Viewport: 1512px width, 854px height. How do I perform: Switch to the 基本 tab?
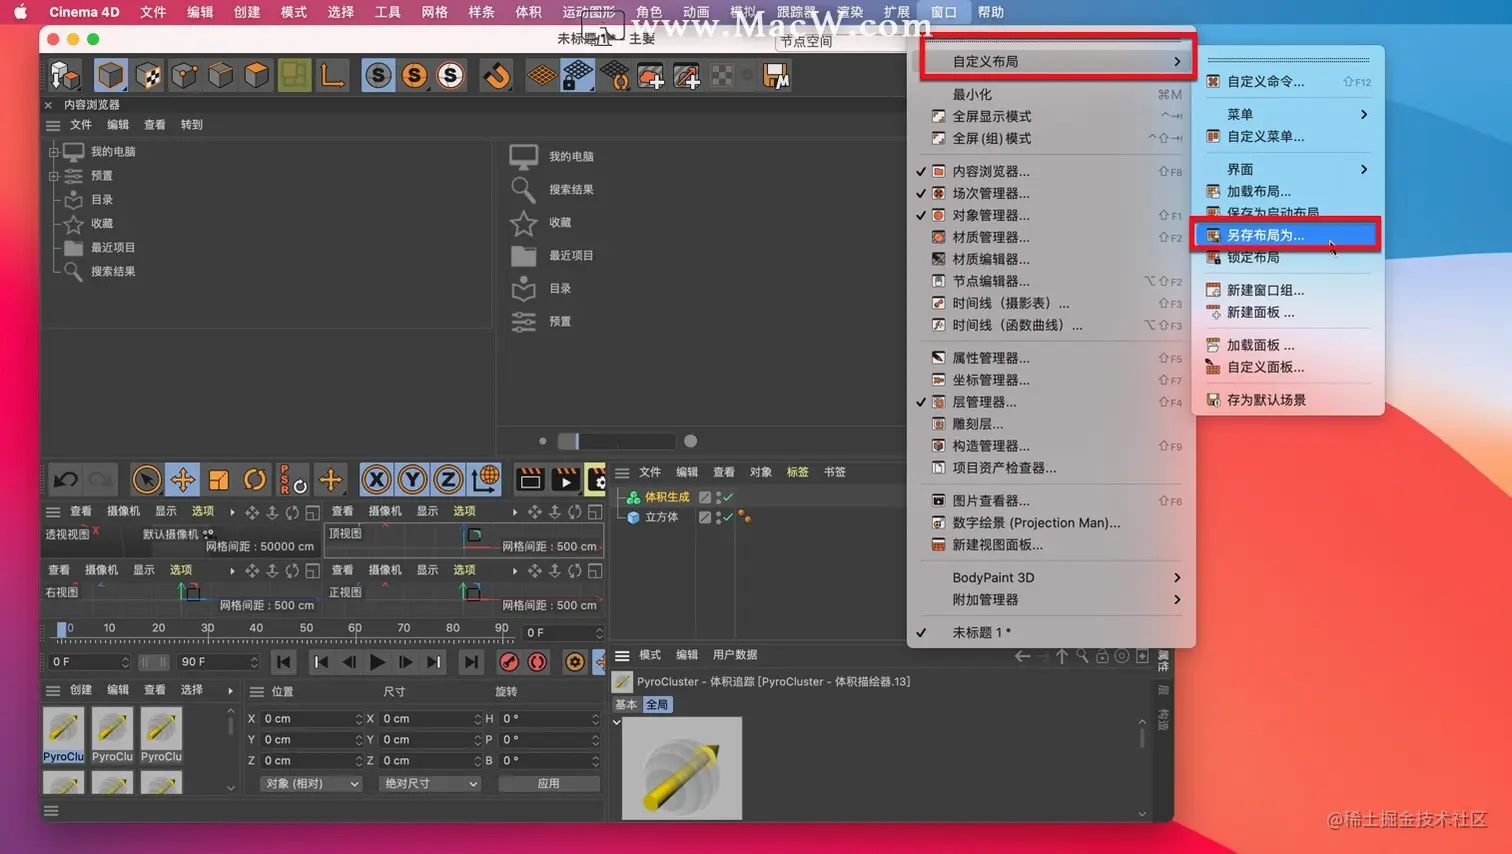[x=626, y=705]
